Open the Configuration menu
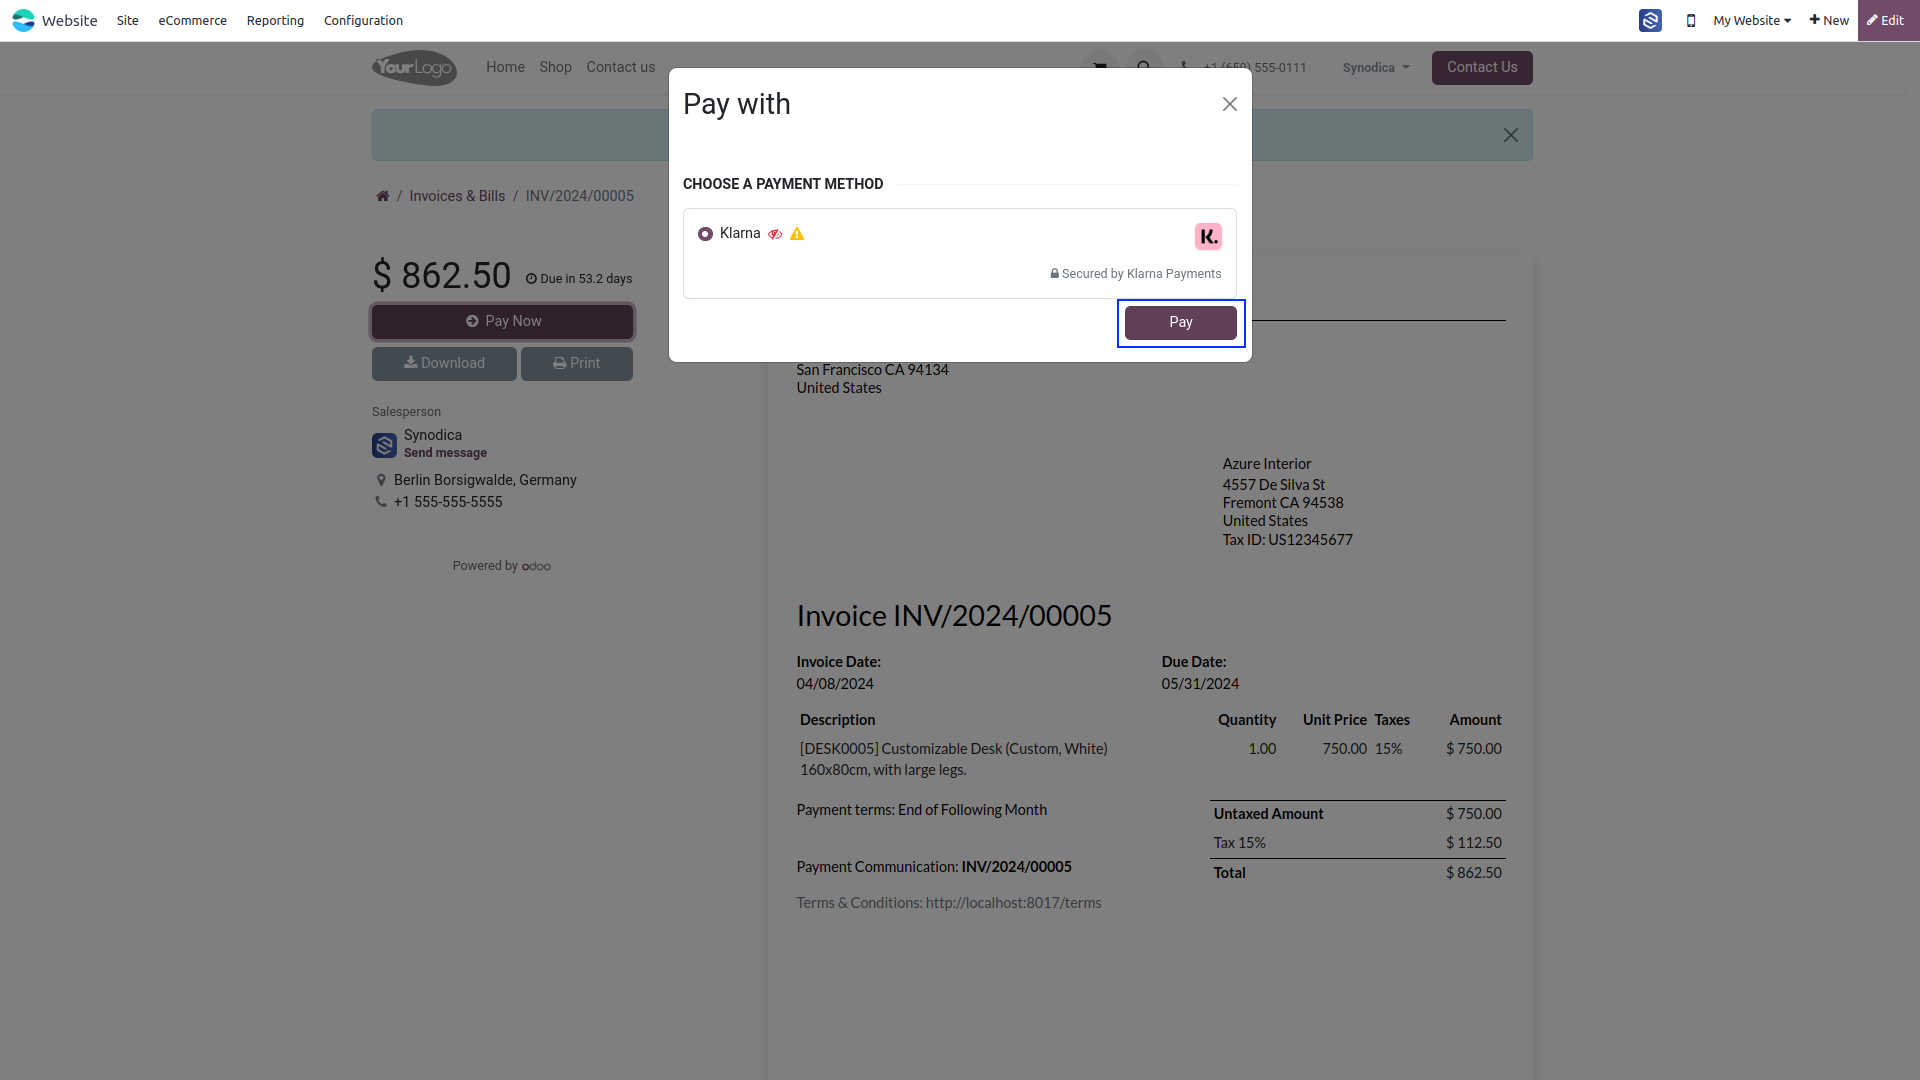Viewport: 1920px width, 1080px height. [x=363, y=20]
